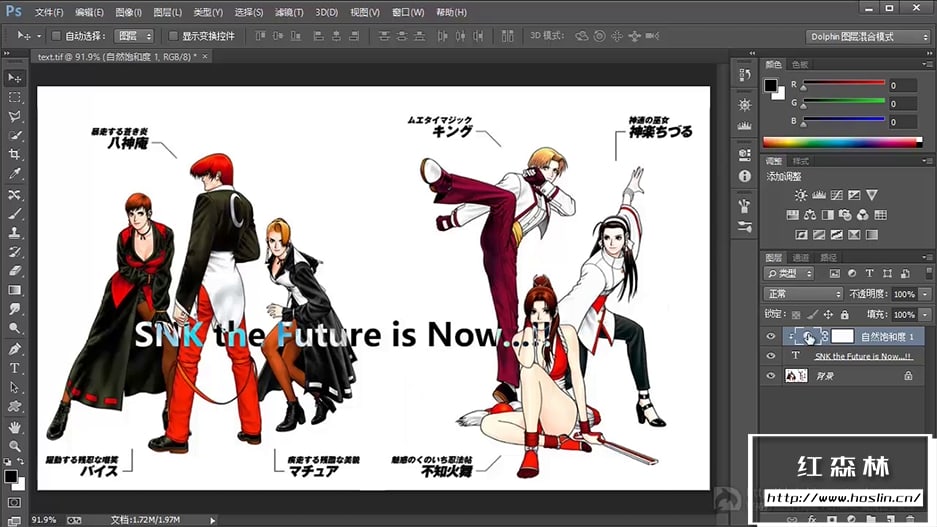Viewport: 937px width, 527px height.
Task: Open the Color panel flyout menu
Action: [927, 64]
